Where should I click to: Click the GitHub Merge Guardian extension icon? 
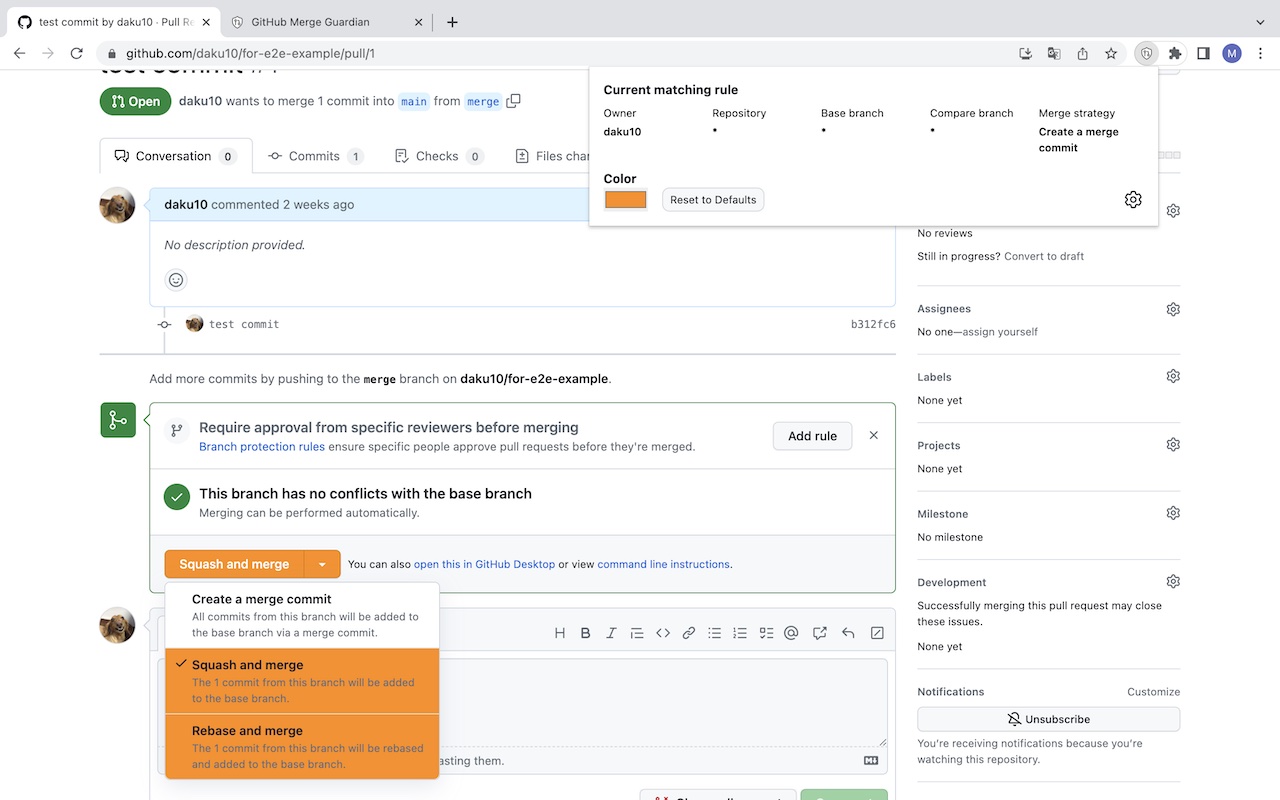click(1145, 54)
